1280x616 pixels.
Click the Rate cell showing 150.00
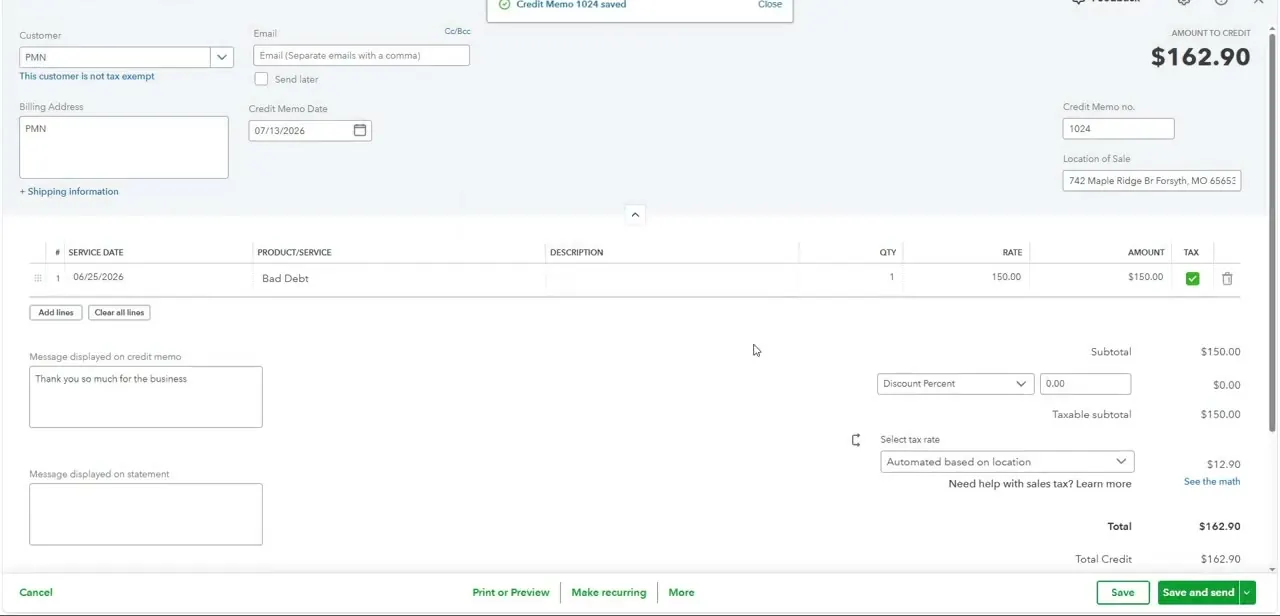point(965,278)
